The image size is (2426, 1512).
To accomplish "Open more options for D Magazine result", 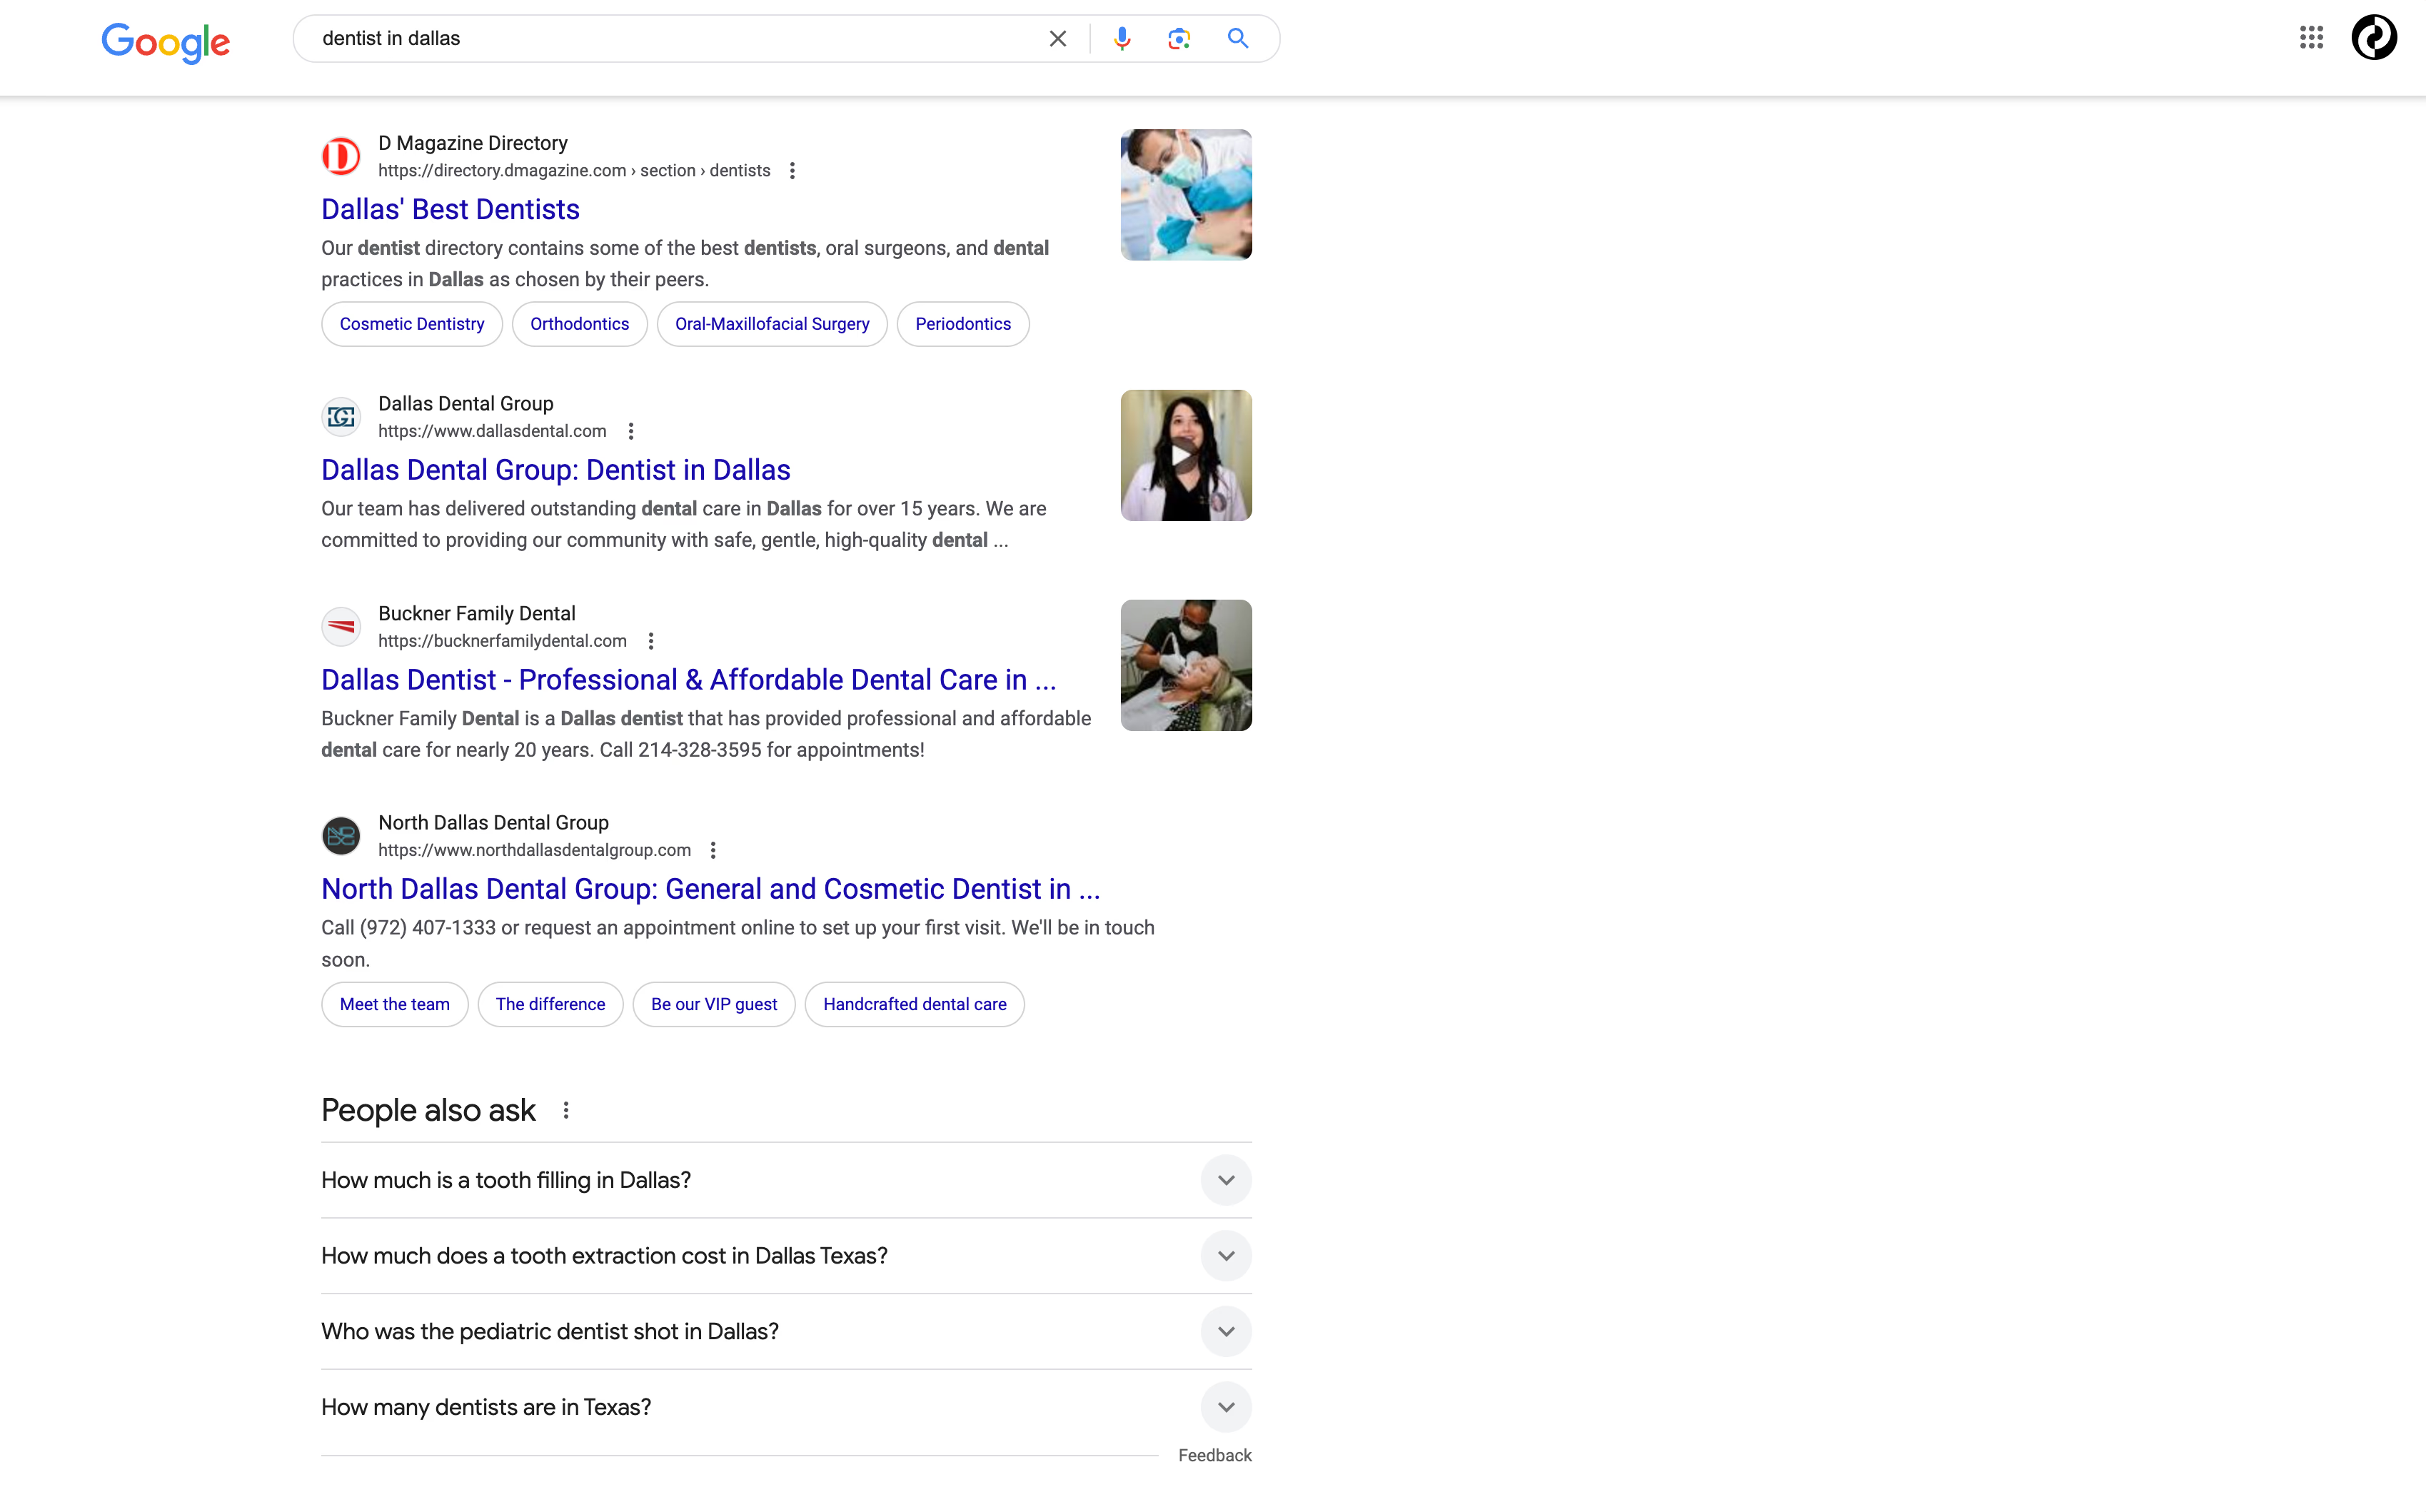I will 792,171.
